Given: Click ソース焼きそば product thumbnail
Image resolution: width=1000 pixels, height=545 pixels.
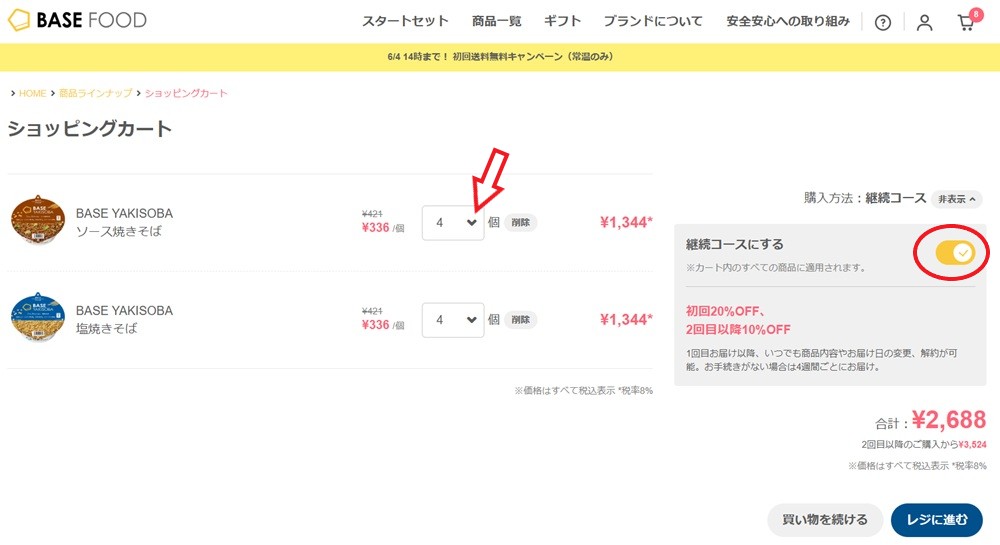Looking at the screenshot, I should 38,221.
